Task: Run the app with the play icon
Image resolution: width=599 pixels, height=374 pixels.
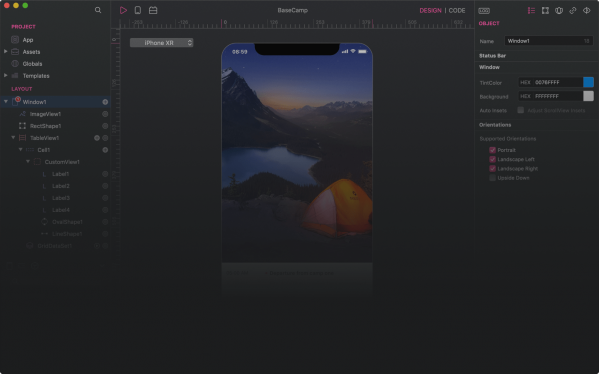Action: click(123, 10)
